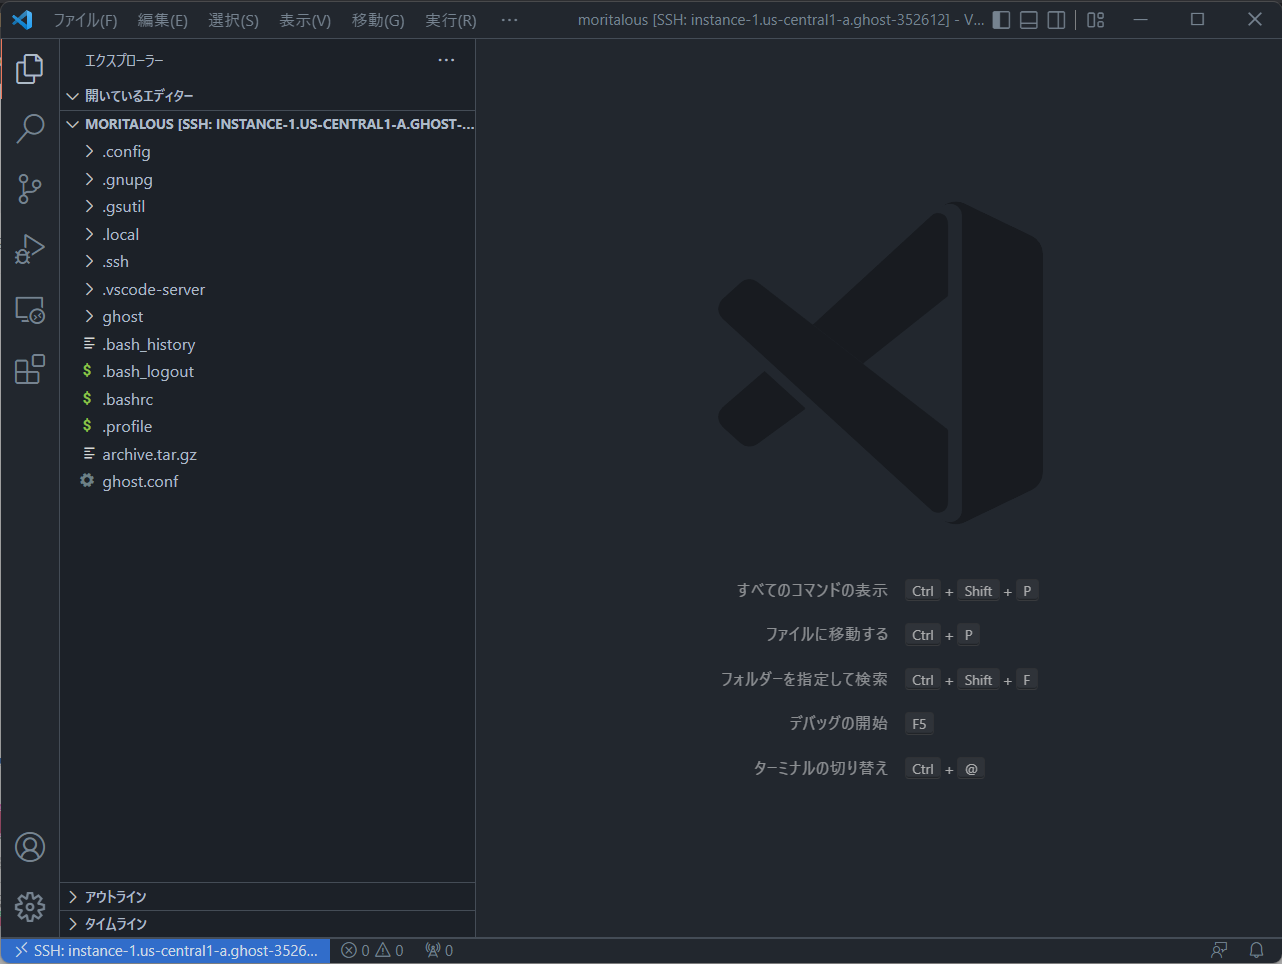Open the Search view in activity bar
Screen dimensions: 1282x964
(30, 128)
